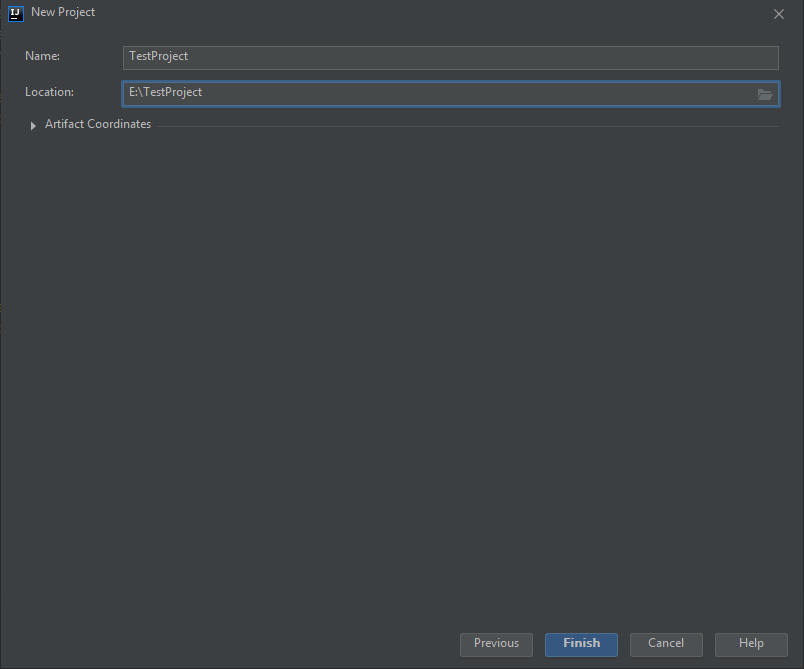
Task: Click empty title bar area left of close
Action: click(x=450, y=13)
